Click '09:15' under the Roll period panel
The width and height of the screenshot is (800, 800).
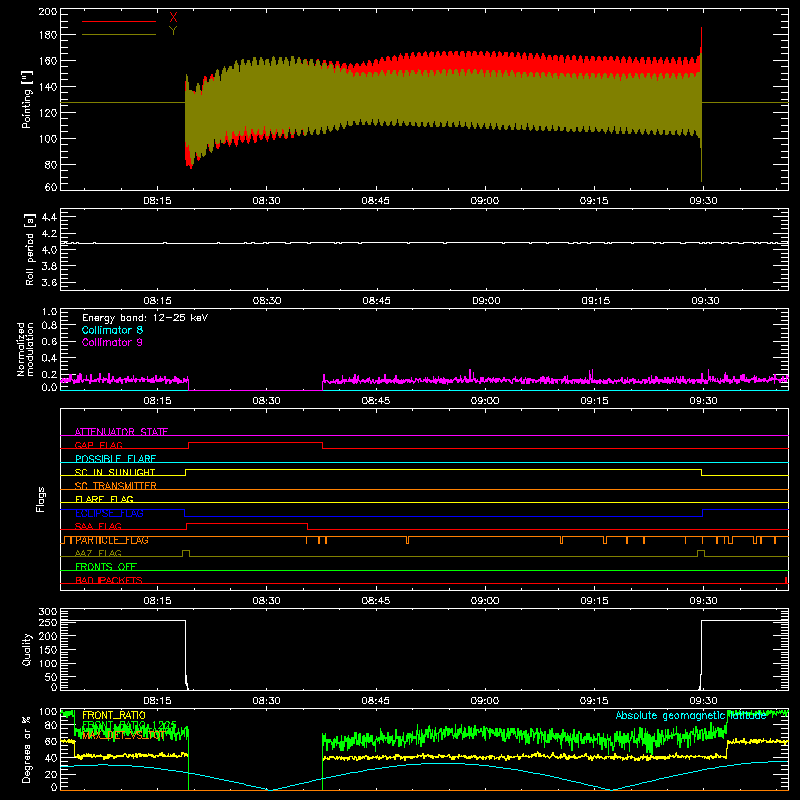595,301
